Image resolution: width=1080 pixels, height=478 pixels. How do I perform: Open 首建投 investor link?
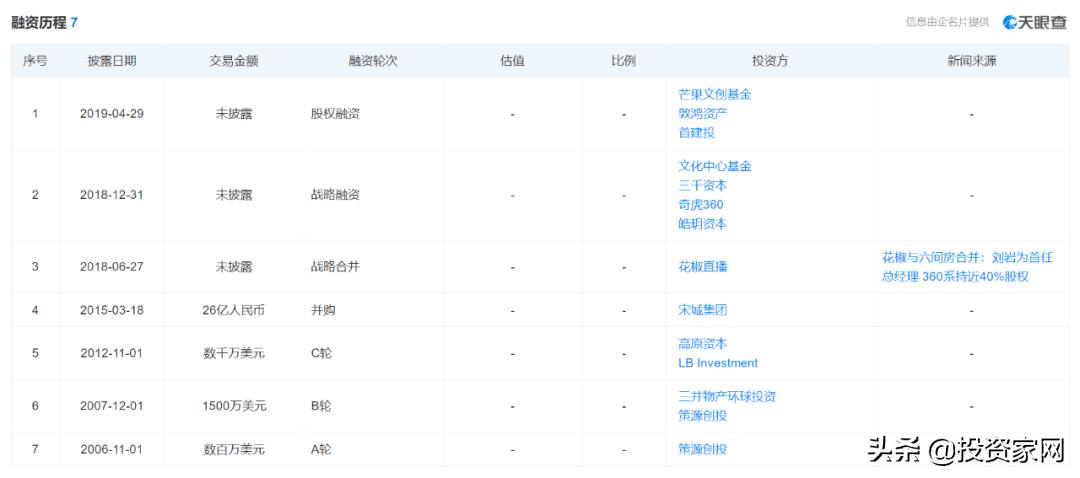(x=696, y=133)
